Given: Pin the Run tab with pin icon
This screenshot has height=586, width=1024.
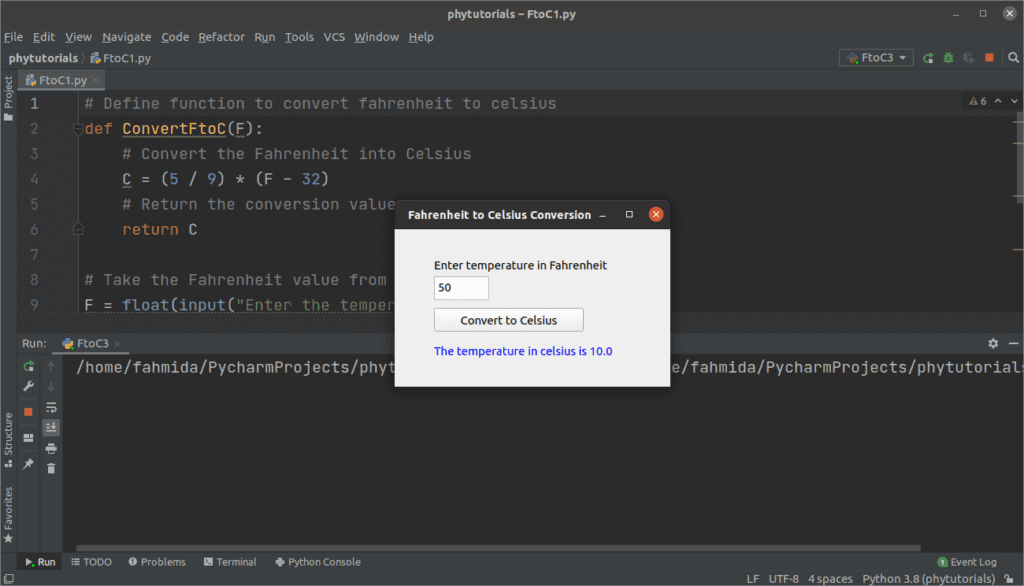Looking at the screenshot, I should pyautogui.click(x=28, y=462).
